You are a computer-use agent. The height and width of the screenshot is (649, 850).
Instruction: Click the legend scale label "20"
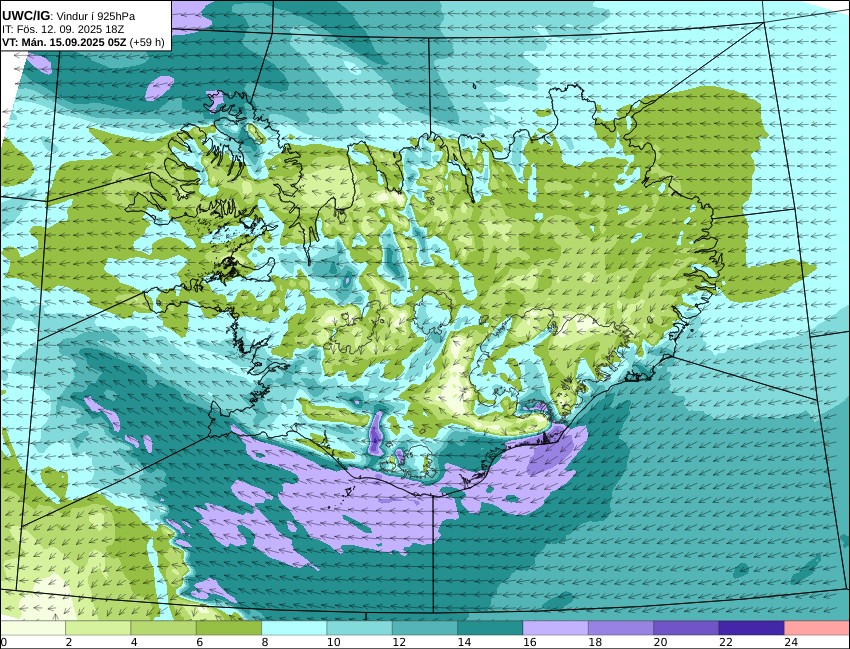660,642
